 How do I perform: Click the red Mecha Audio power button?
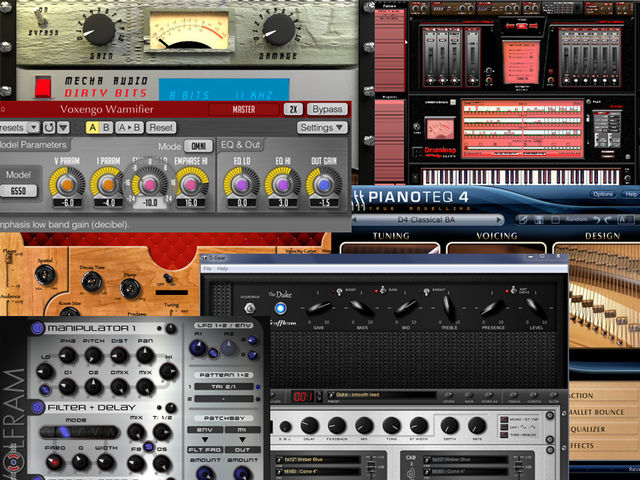[x=43, y=87]
